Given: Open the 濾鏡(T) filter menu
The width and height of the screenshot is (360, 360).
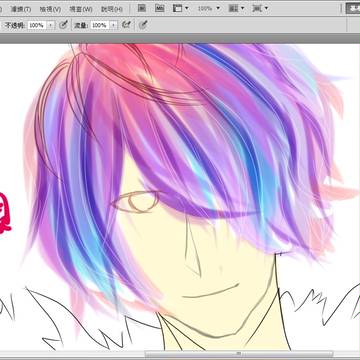Looking at the screenshot, I should (x=21, y=9).
